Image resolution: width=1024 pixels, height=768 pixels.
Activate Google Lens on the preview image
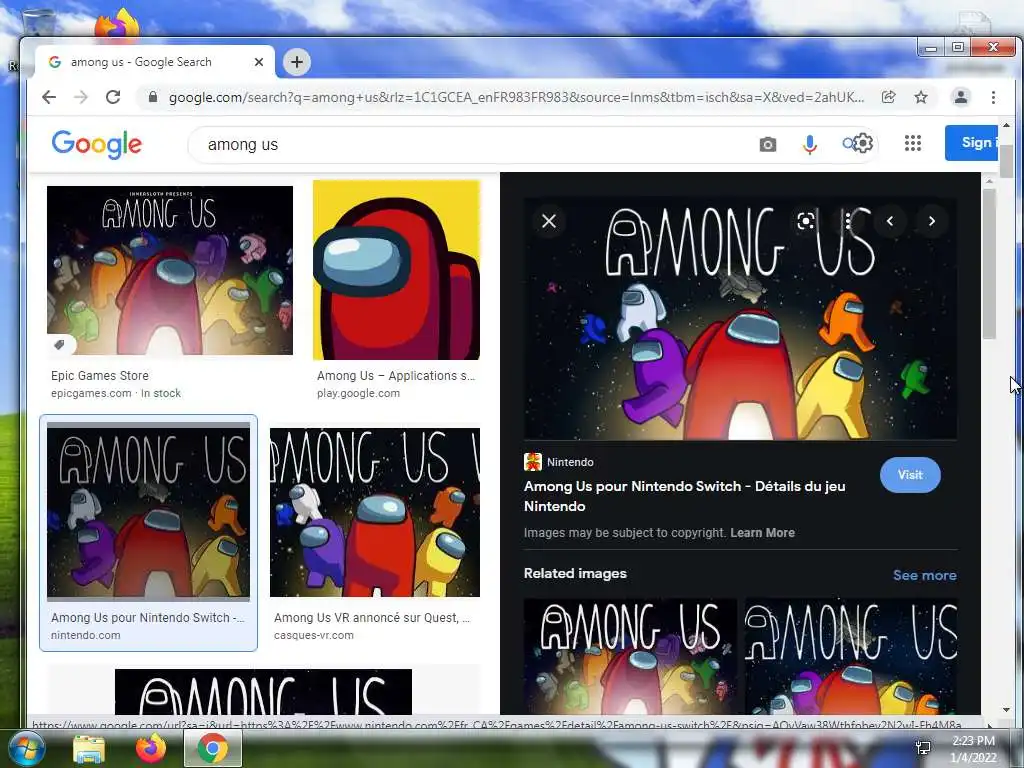(806, 221)
